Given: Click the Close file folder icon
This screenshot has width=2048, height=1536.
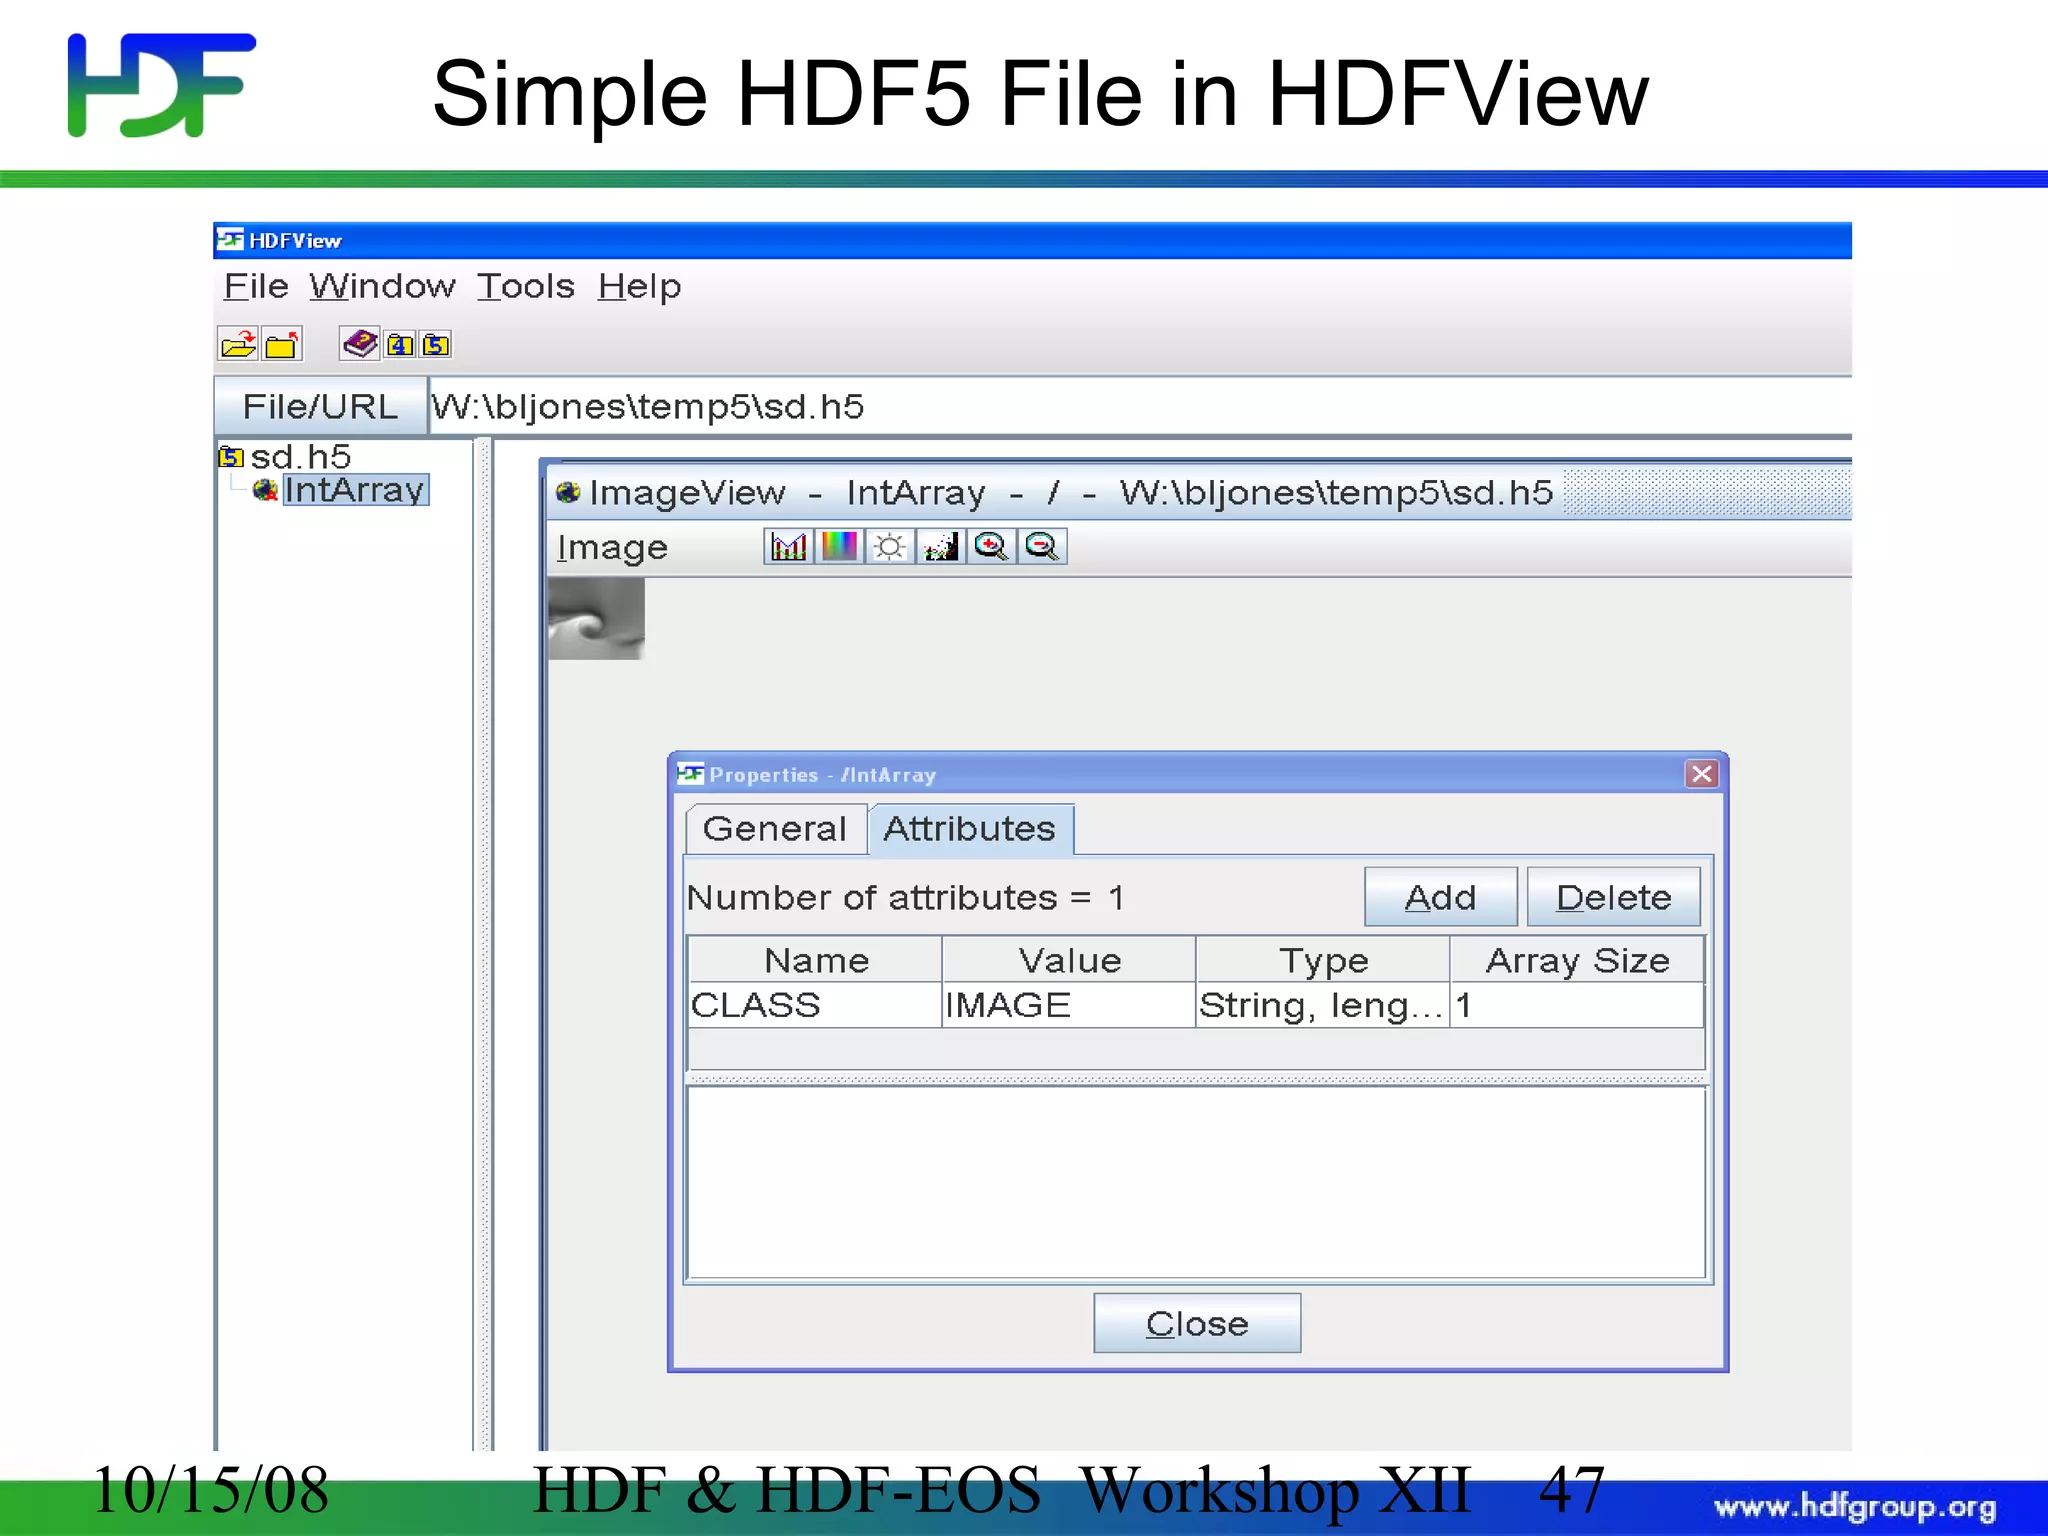Looking at the screenshot, I should click(x=282, y=345).
